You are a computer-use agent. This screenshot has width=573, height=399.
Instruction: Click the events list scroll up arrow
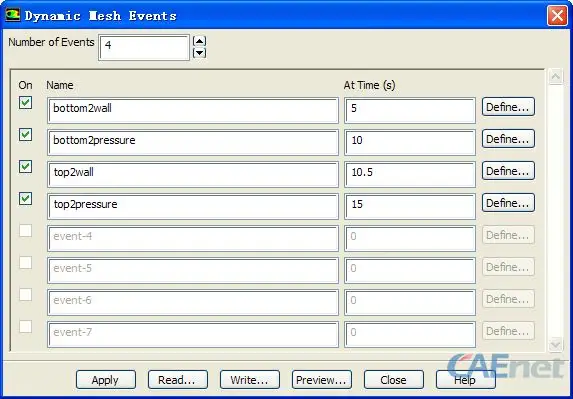tap(555, 77)
